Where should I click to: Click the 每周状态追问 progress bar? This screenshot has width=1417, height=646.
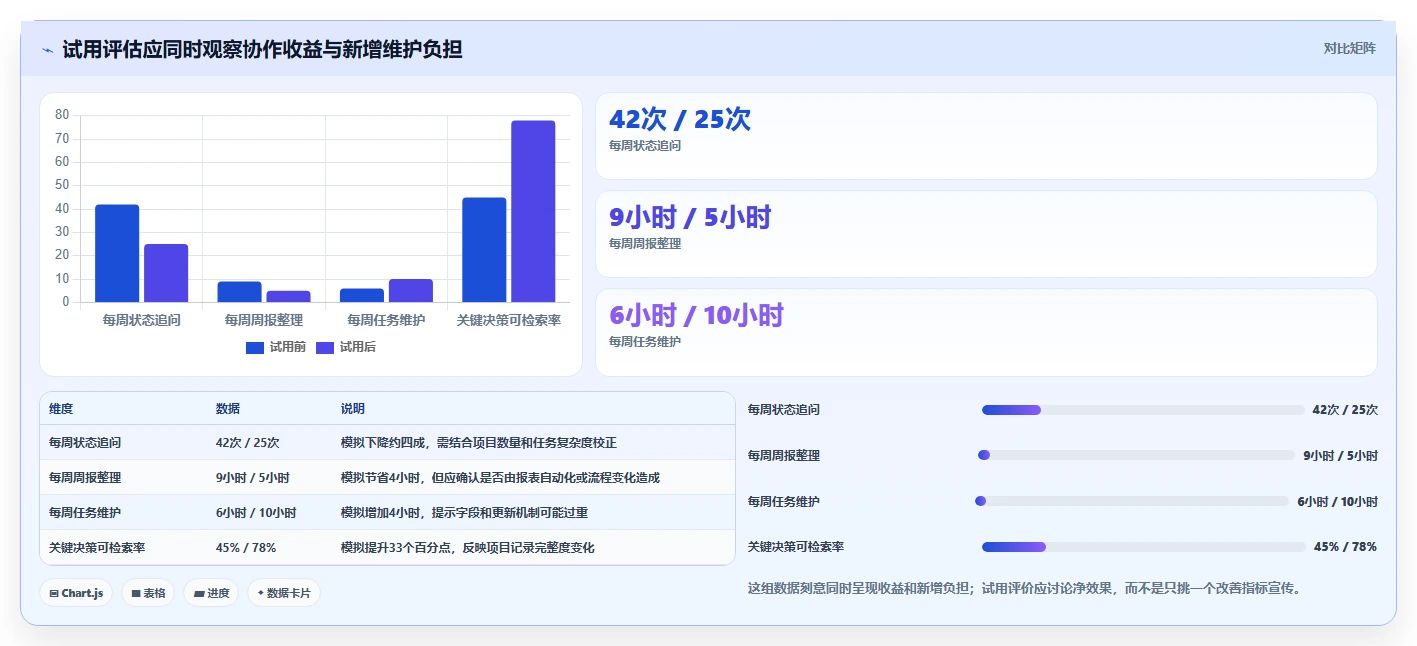(x=1143, y=410)
